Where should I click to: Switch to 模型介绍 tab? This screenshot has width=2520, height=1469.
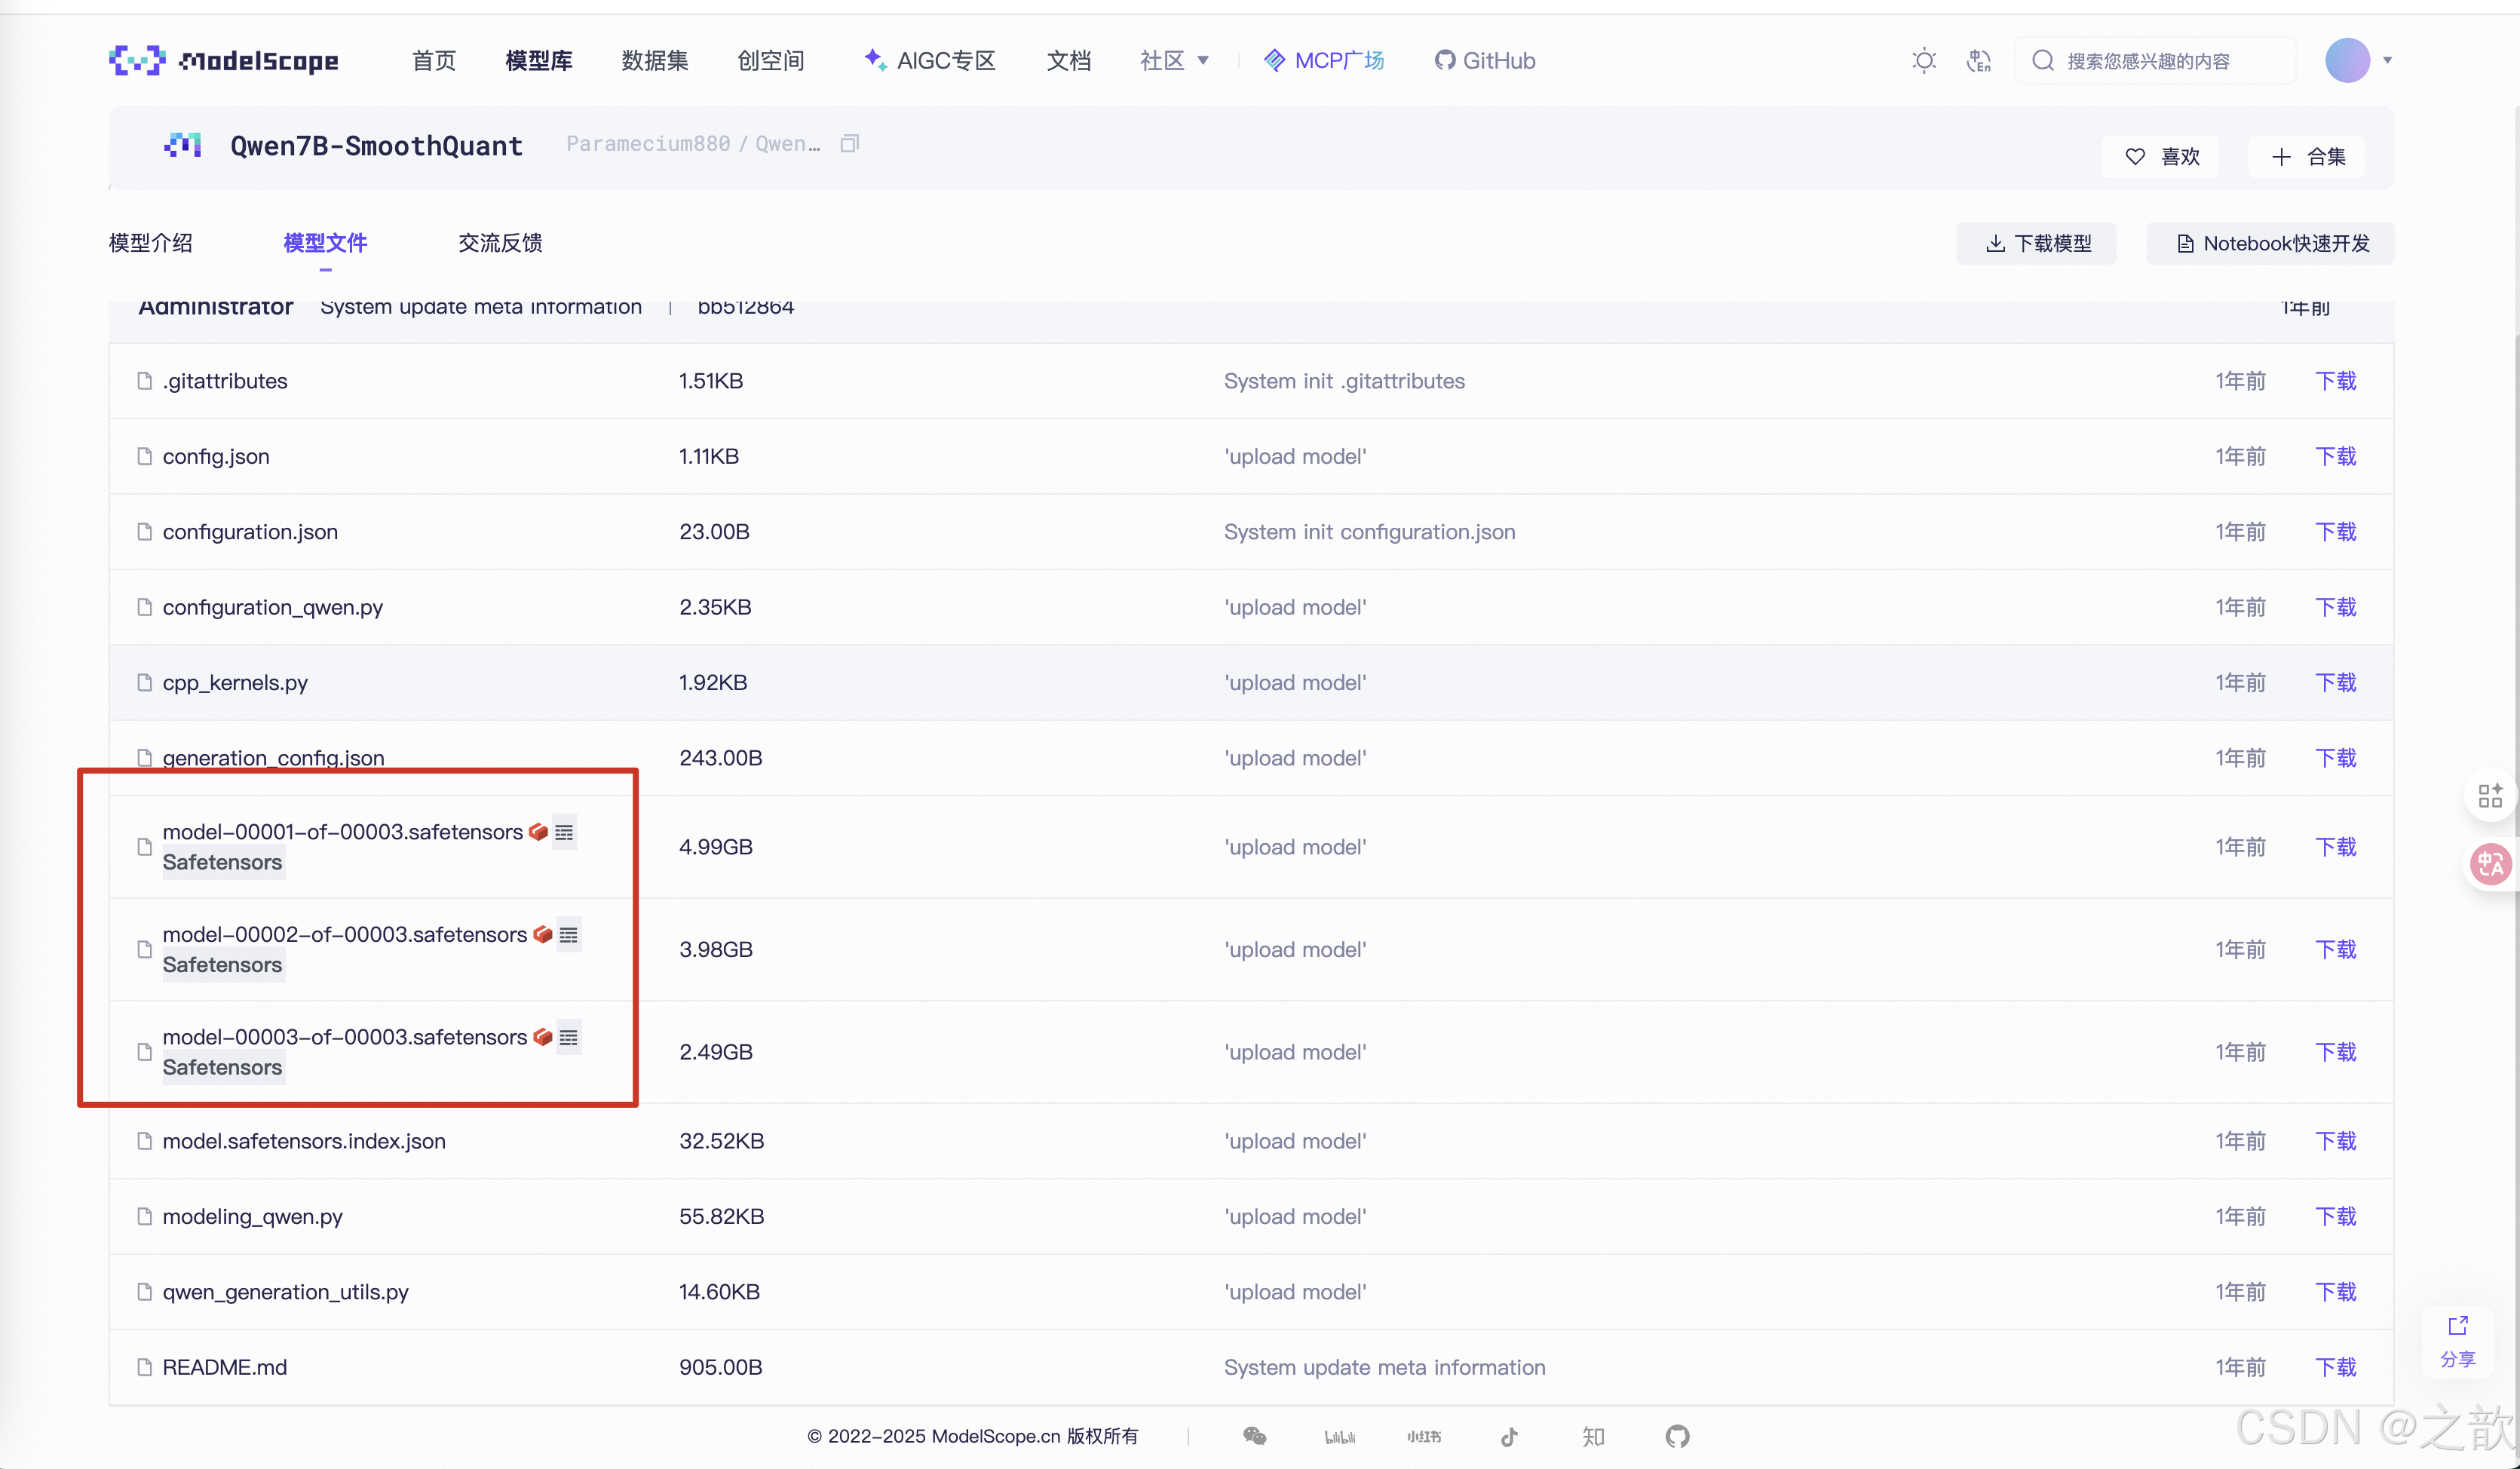click(x=150, y=243)
